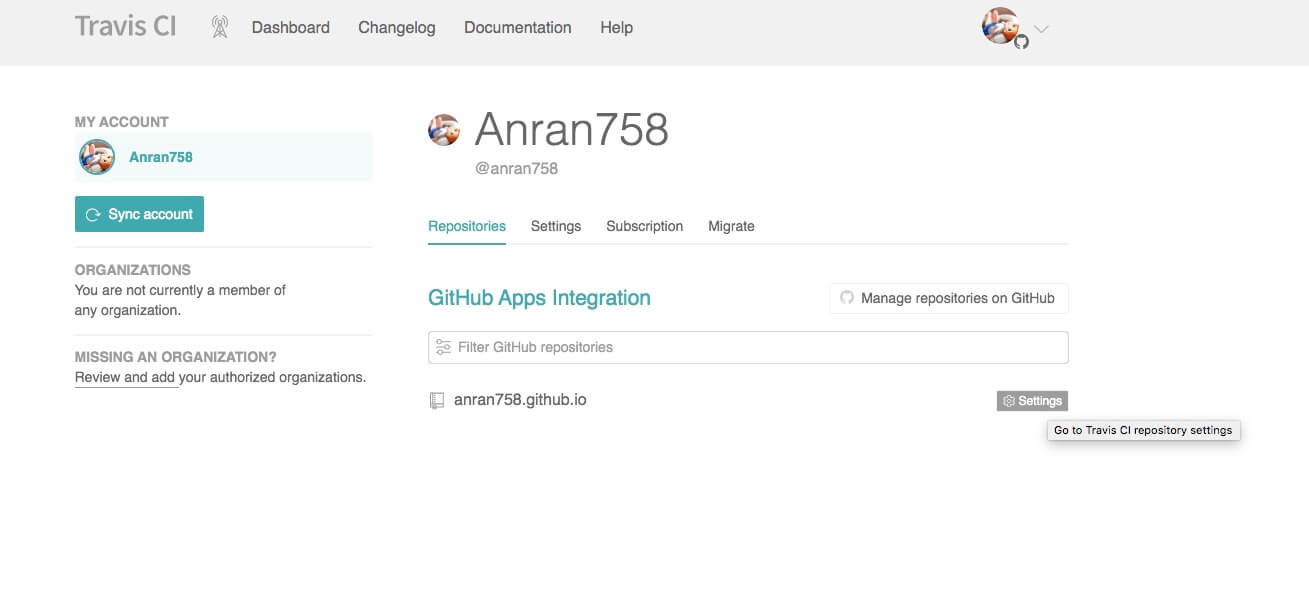Open the Documentation link
This screenshot has height=605, width=1309.
518,28
